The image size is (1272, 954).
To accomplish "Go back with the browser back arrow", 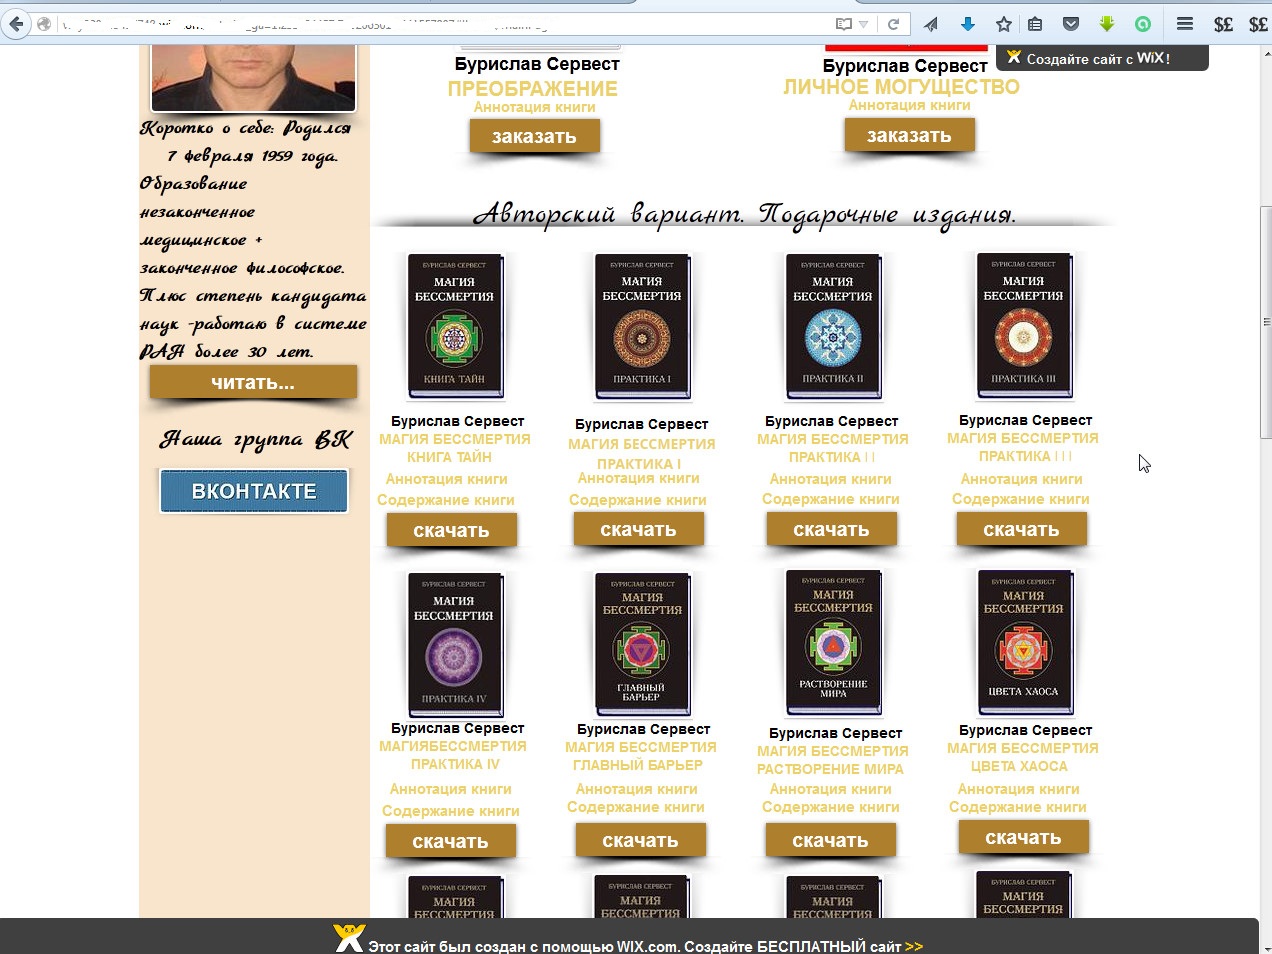I will [x=16, y=24].
